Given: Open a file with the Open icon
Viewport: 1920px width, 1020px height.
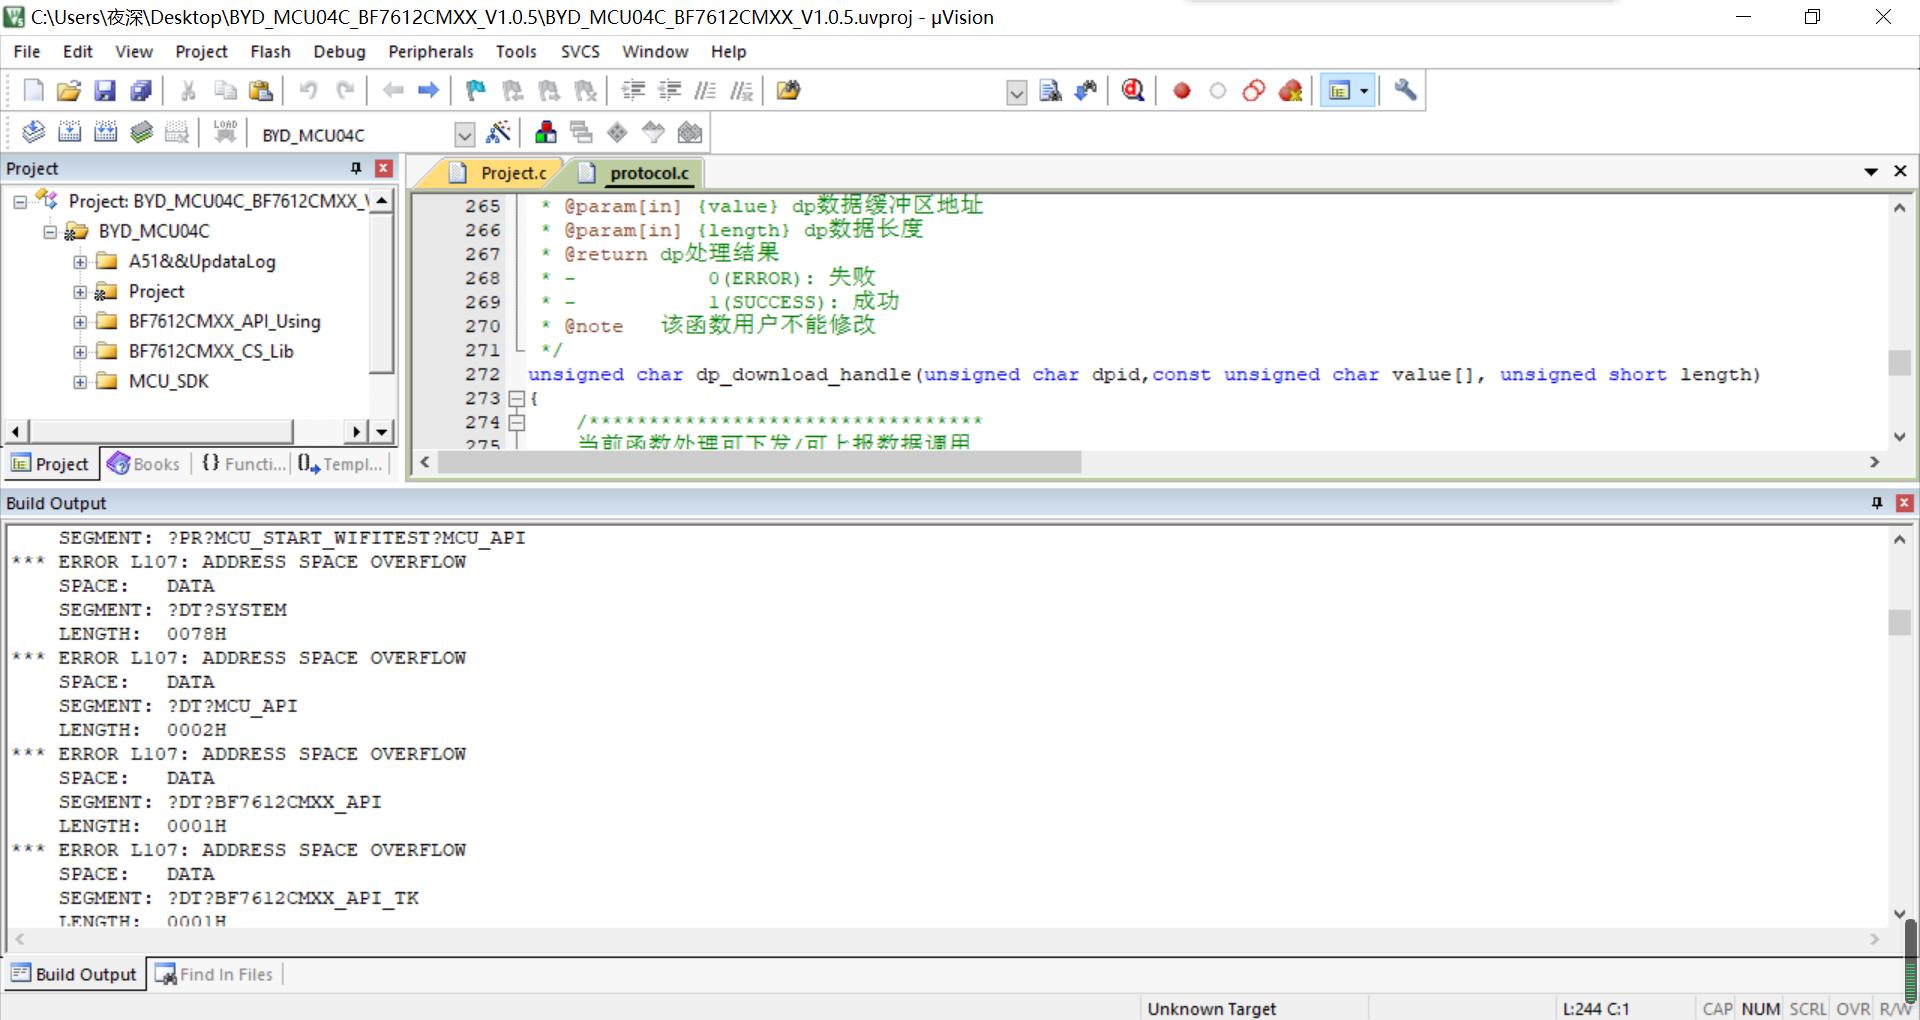Looking at the screenshot, I should coord(69,91).
